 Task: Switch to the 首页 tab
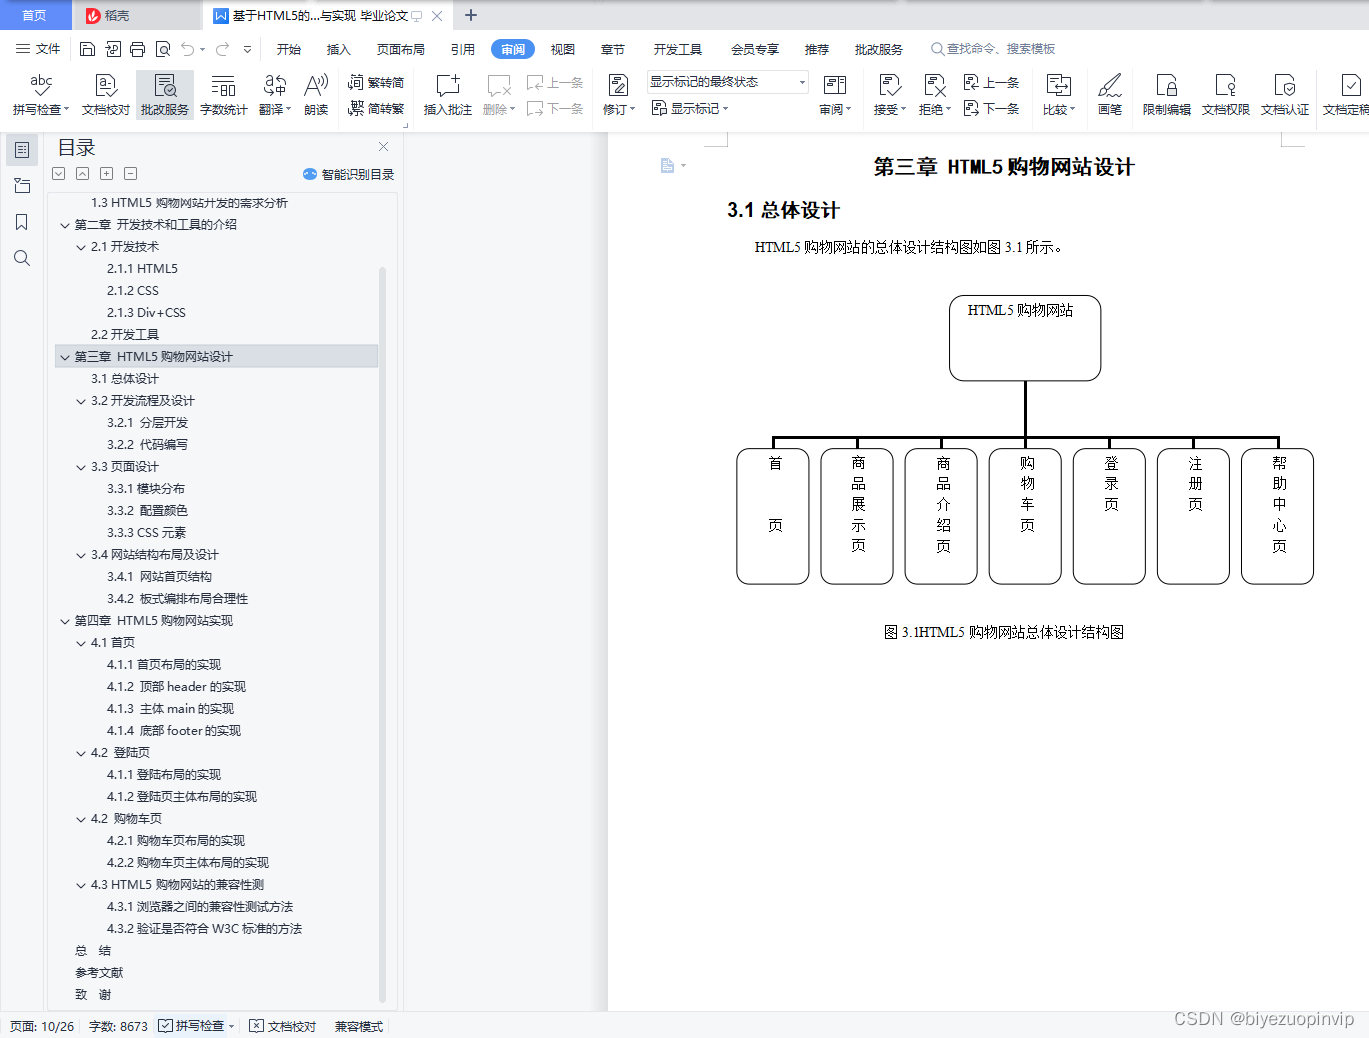click(34, 15)
